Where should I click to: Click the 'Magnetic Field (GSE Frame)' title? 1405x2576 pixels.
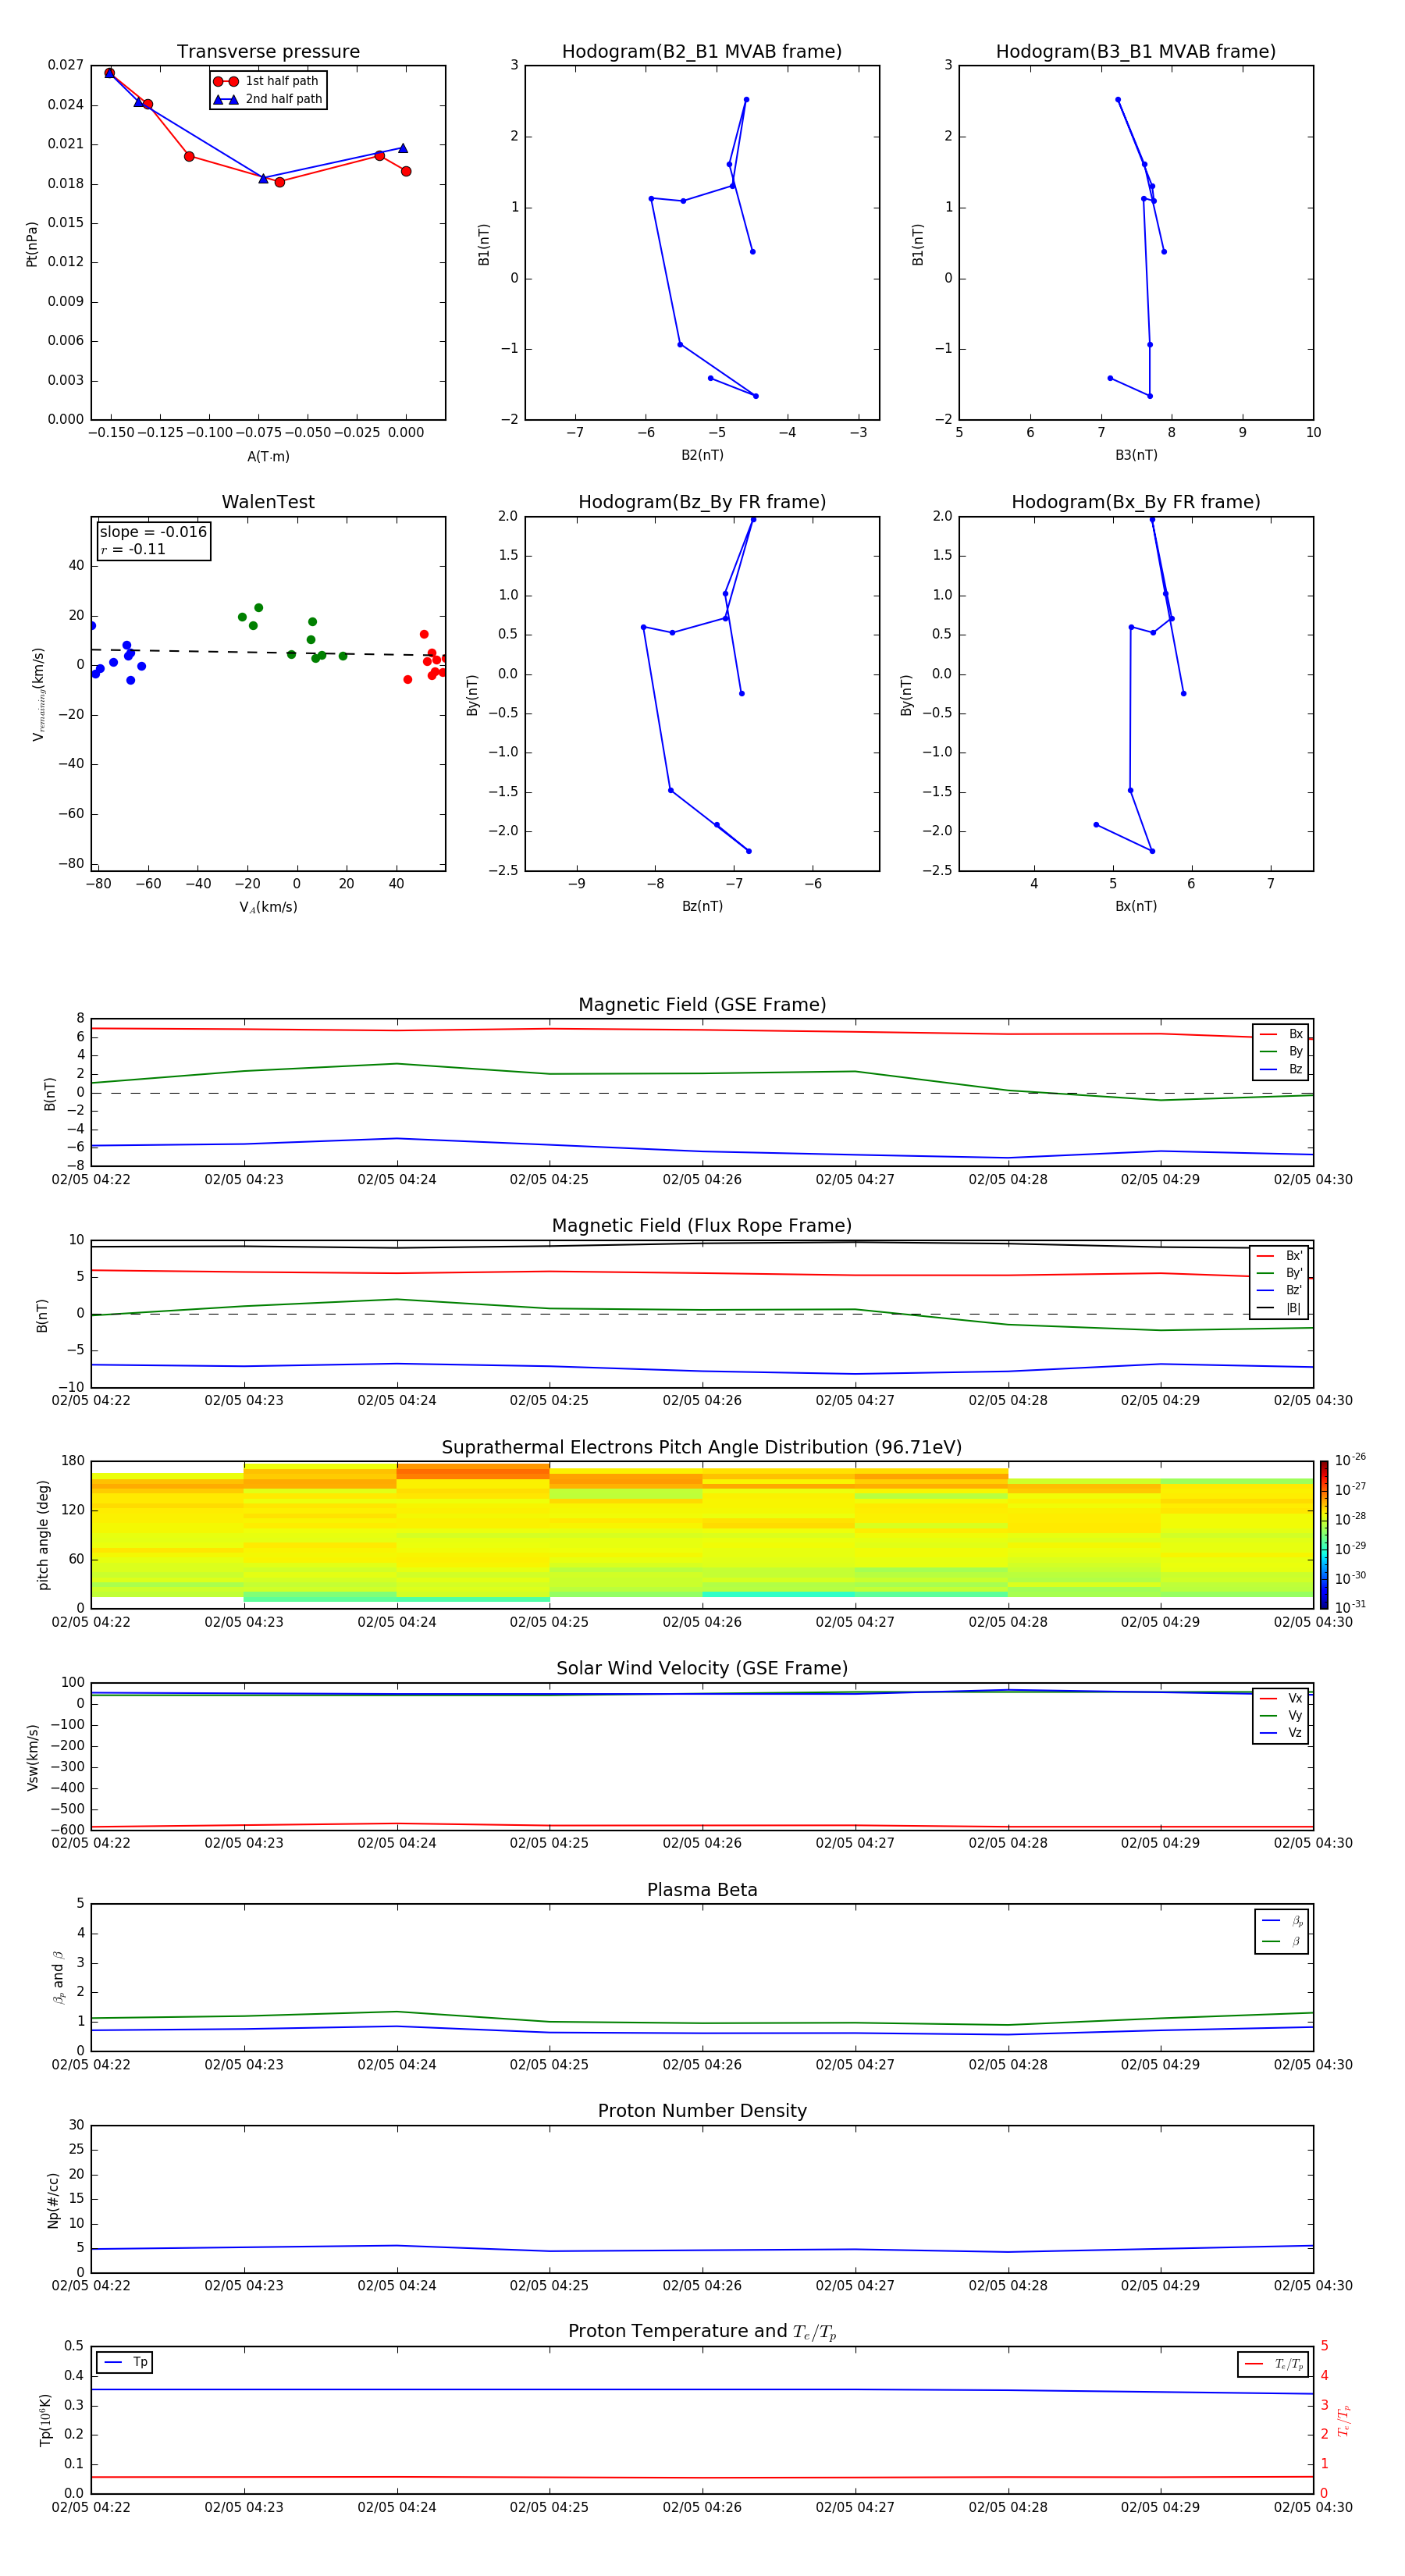coord(702,1005)
